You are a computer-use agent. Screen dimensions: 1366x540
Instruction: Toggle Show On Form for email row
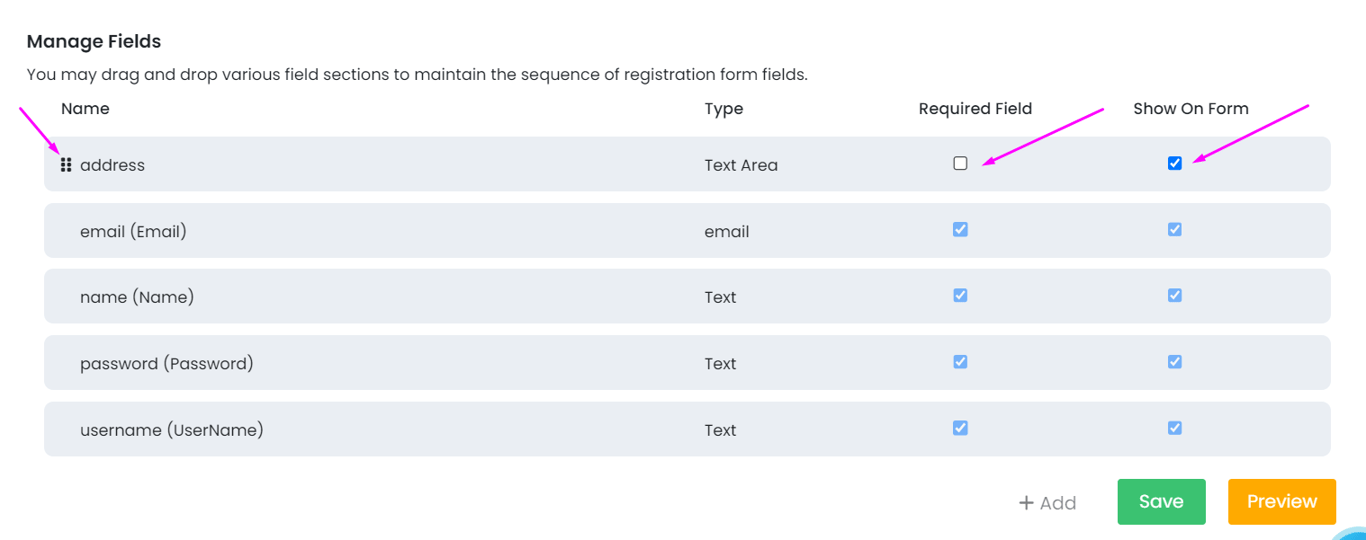click(1174, 229)
